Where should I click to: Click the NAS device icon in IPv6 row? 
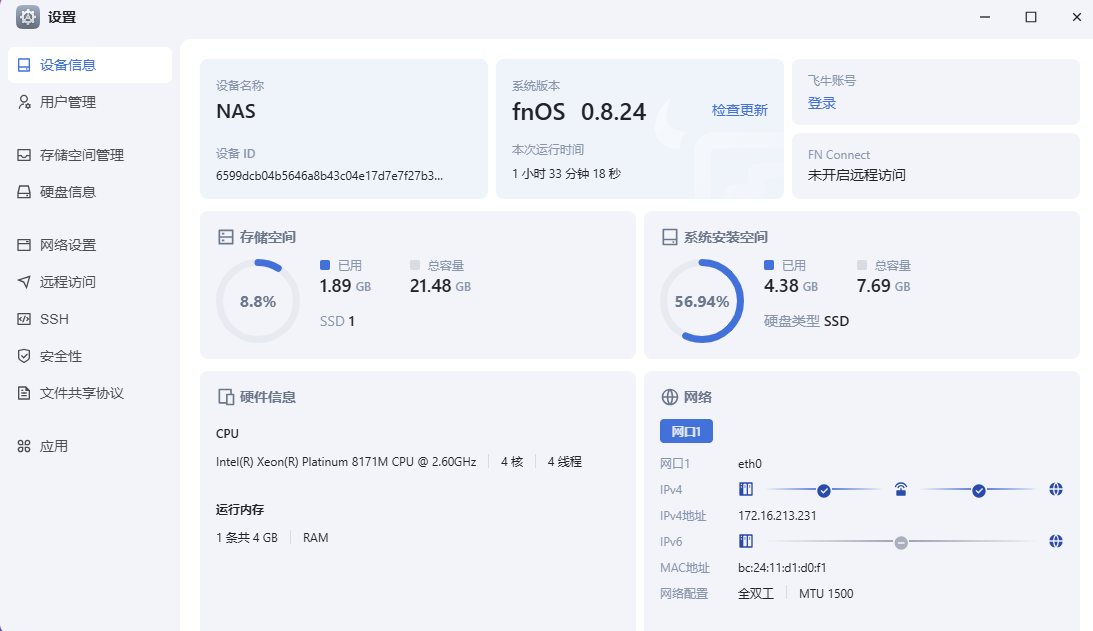[745, 541]
